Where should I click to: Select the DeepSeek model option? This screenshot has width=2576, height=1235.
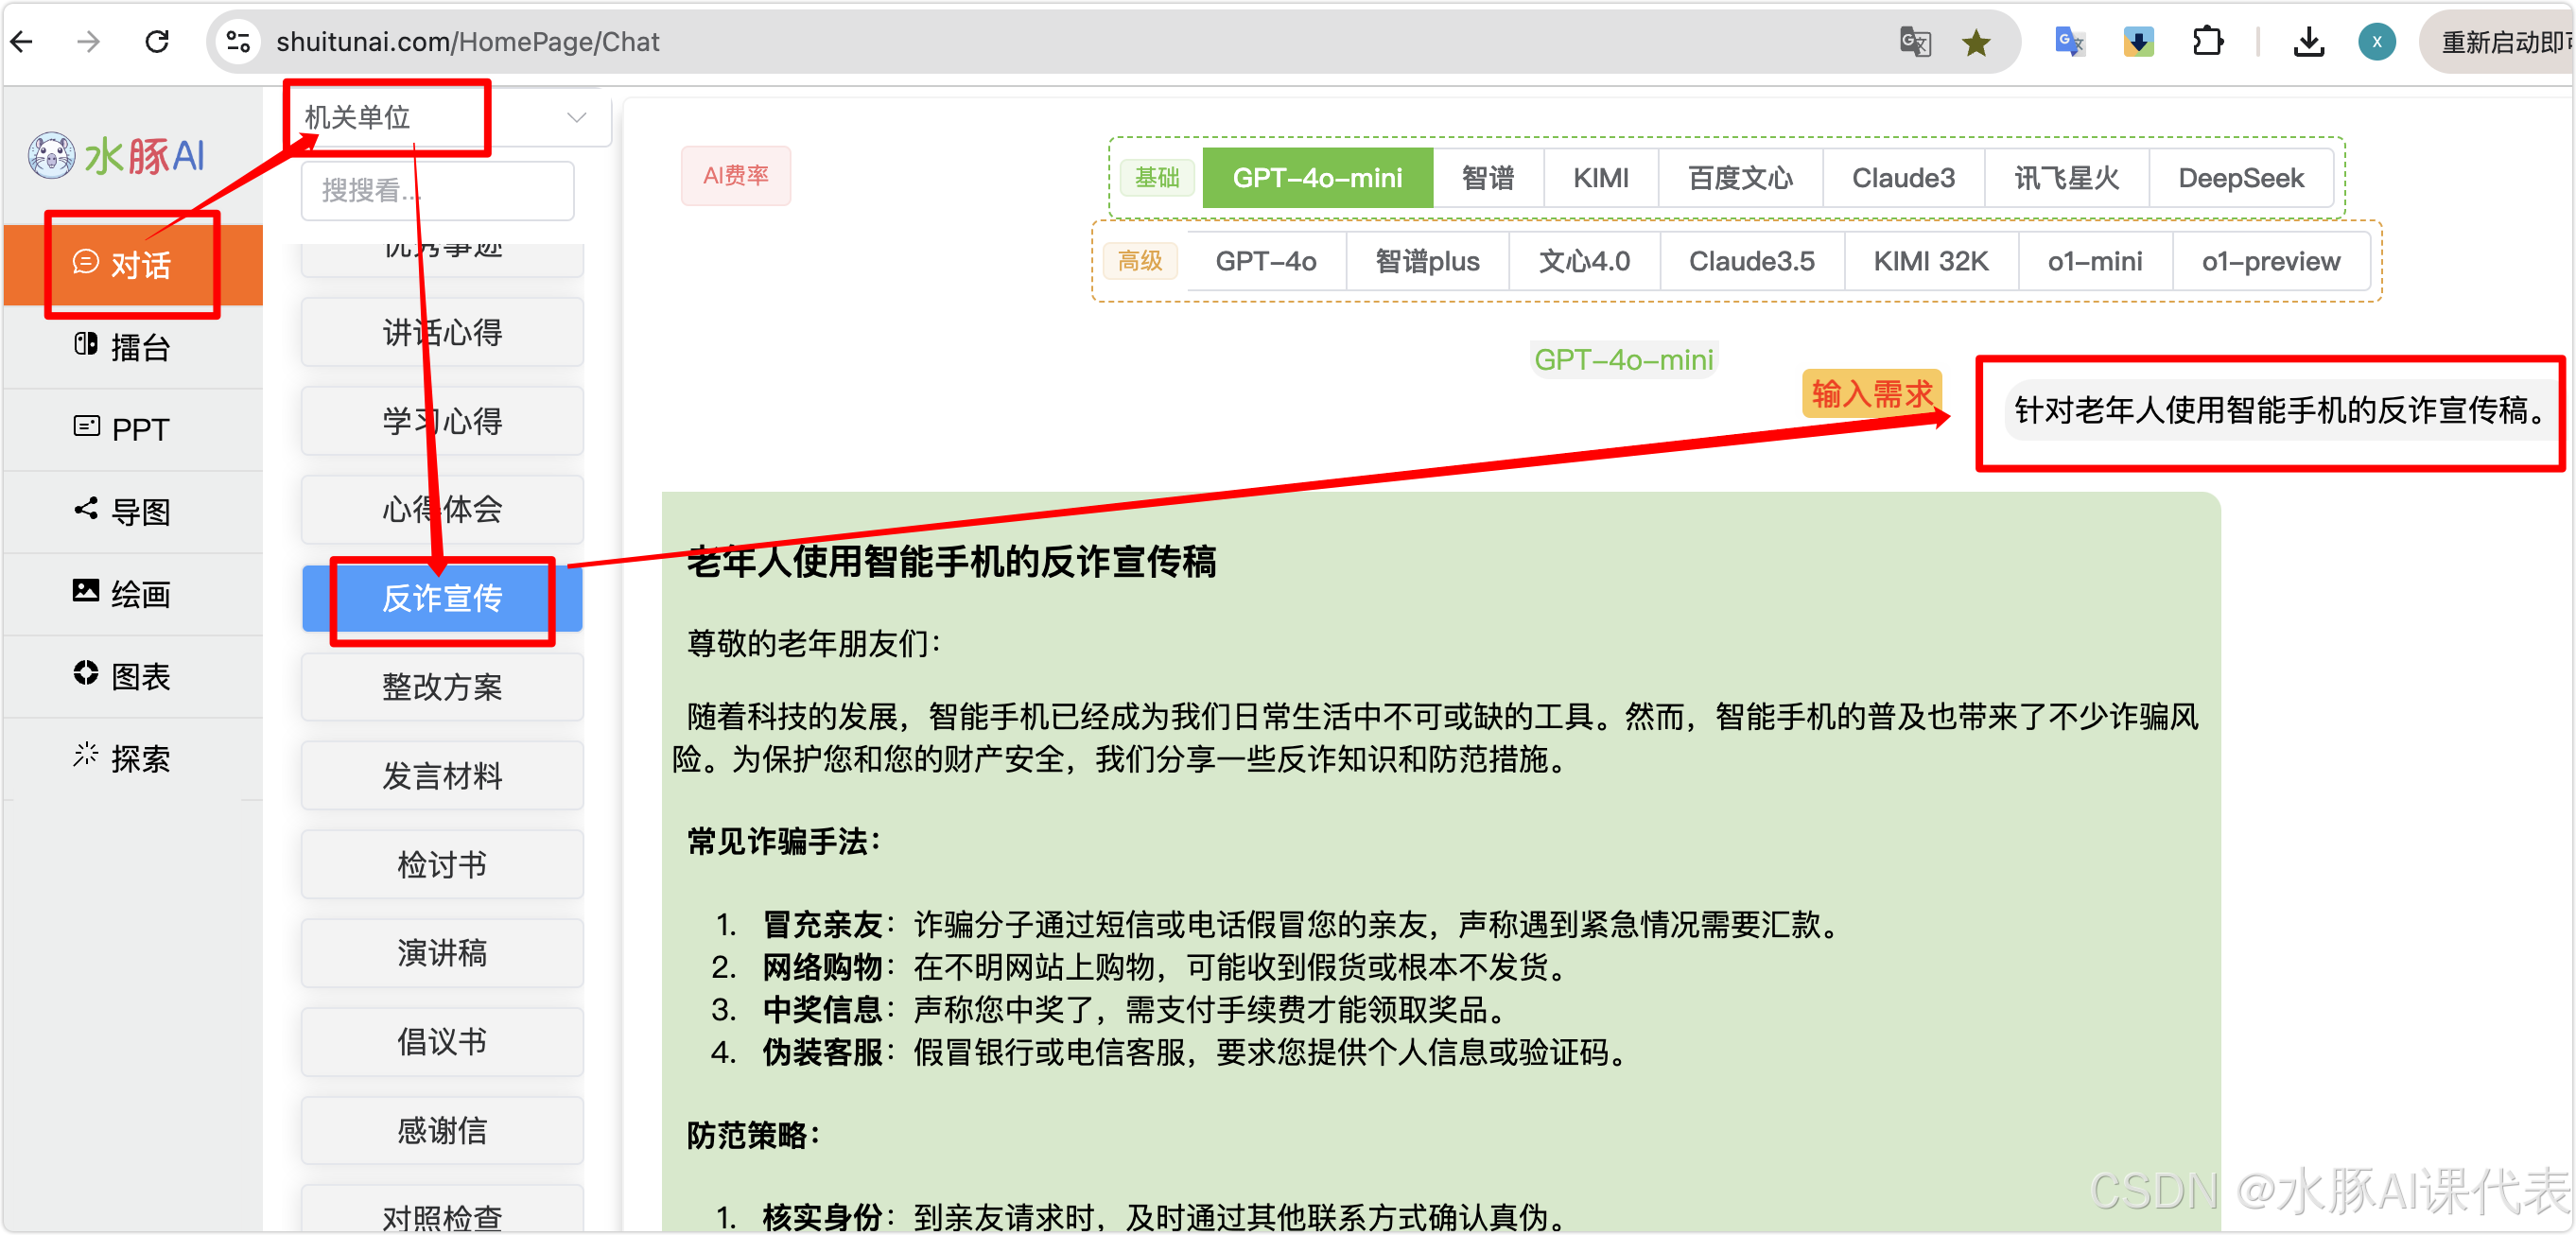click(2240, 178)
